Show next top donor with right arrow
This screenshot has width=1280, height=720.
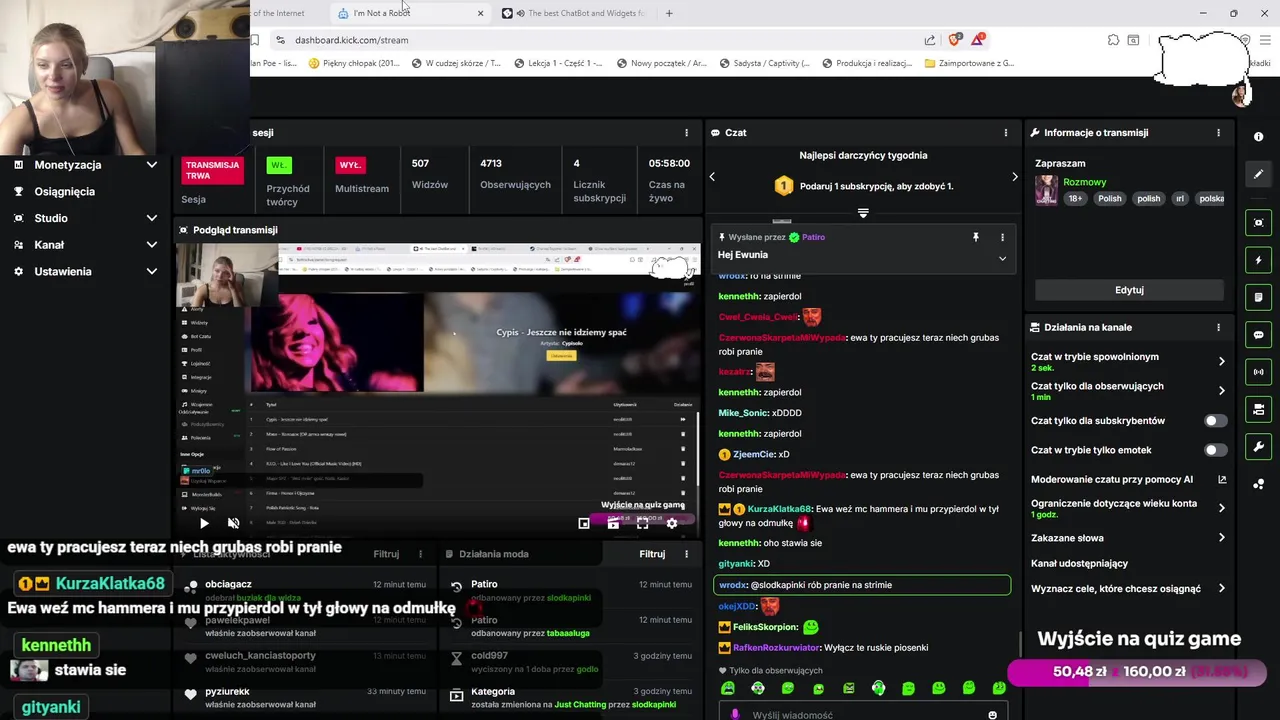pyautogui.click(x=1014, y=177)
